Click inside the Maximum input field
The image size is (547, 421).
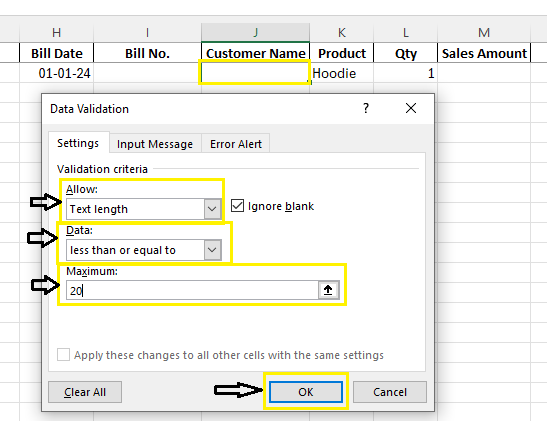click(192, 290)
